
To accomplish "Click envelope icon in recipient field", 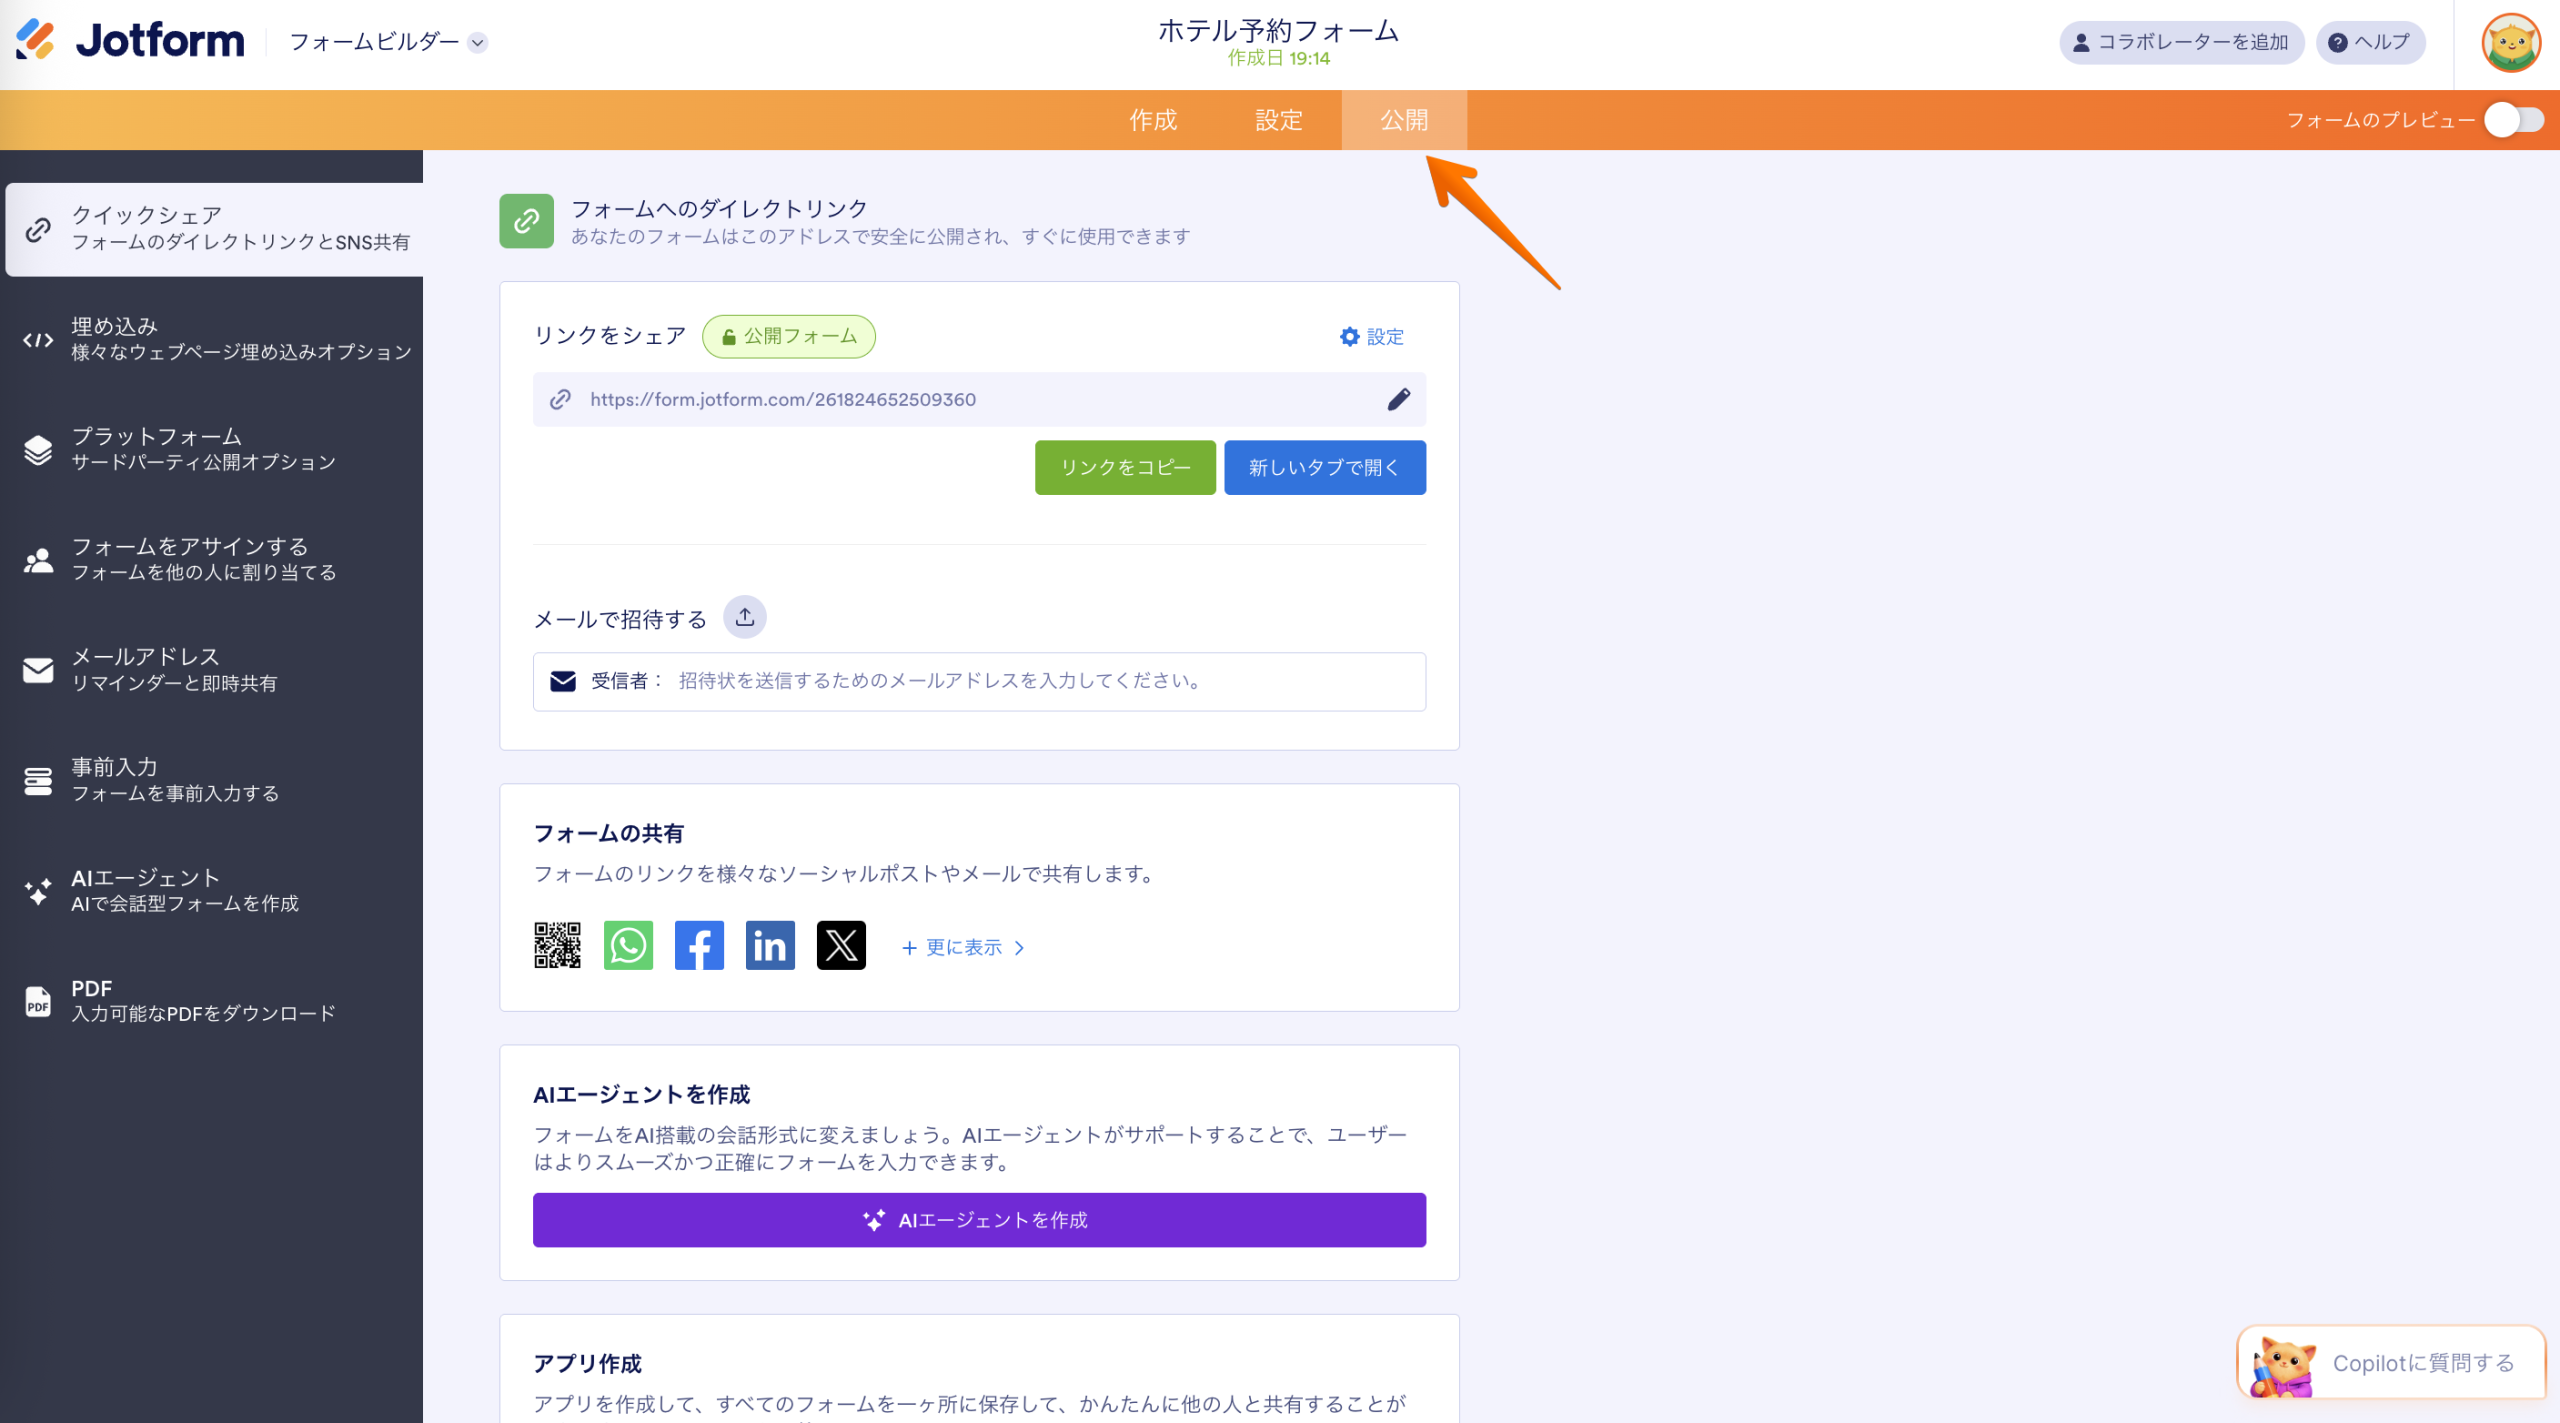I will (563, 682).
